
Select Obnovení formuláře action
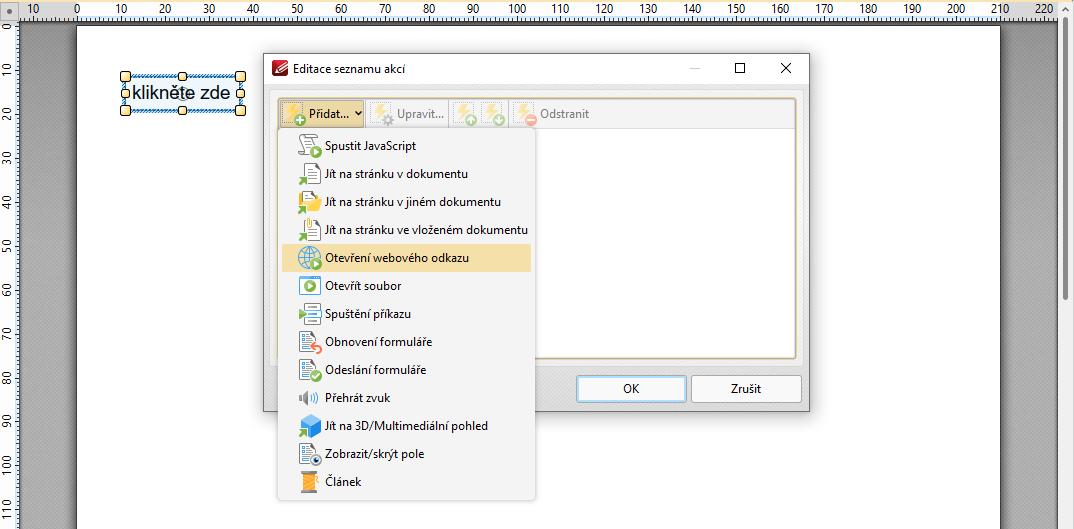coord(406,342)
